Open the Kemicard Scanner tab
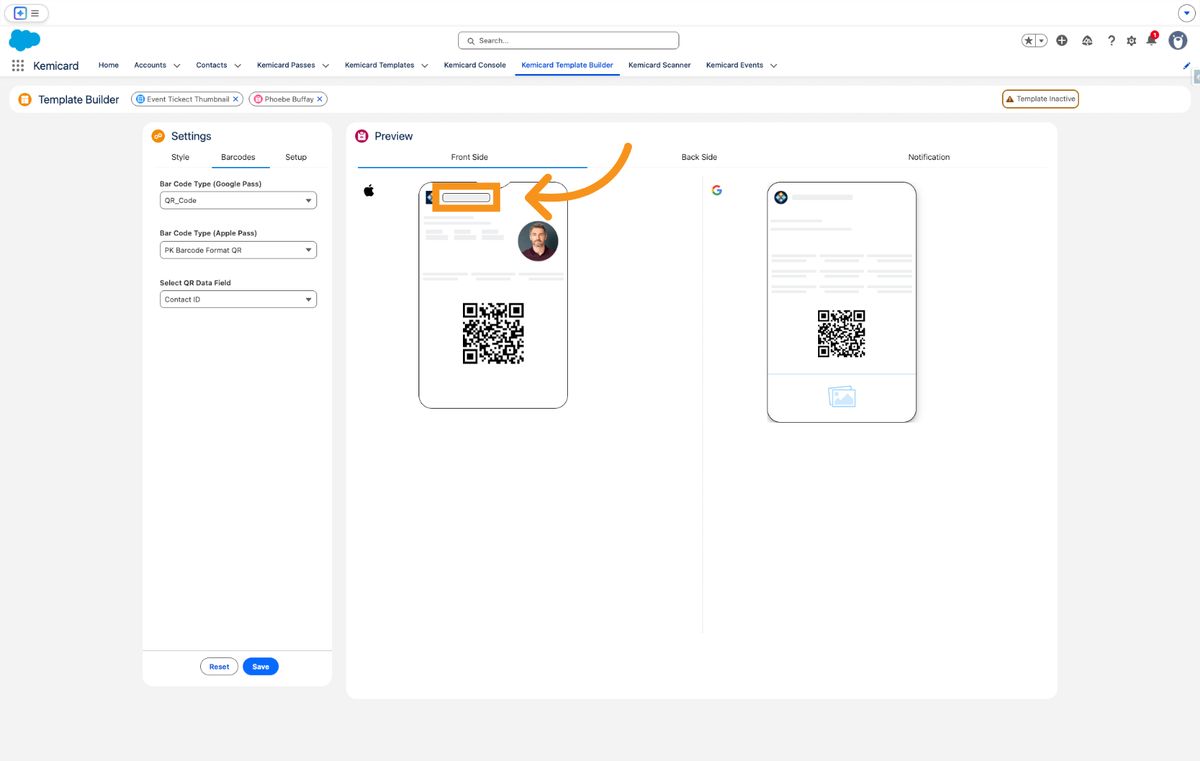 pyautogui.click(x=659, y=65)
